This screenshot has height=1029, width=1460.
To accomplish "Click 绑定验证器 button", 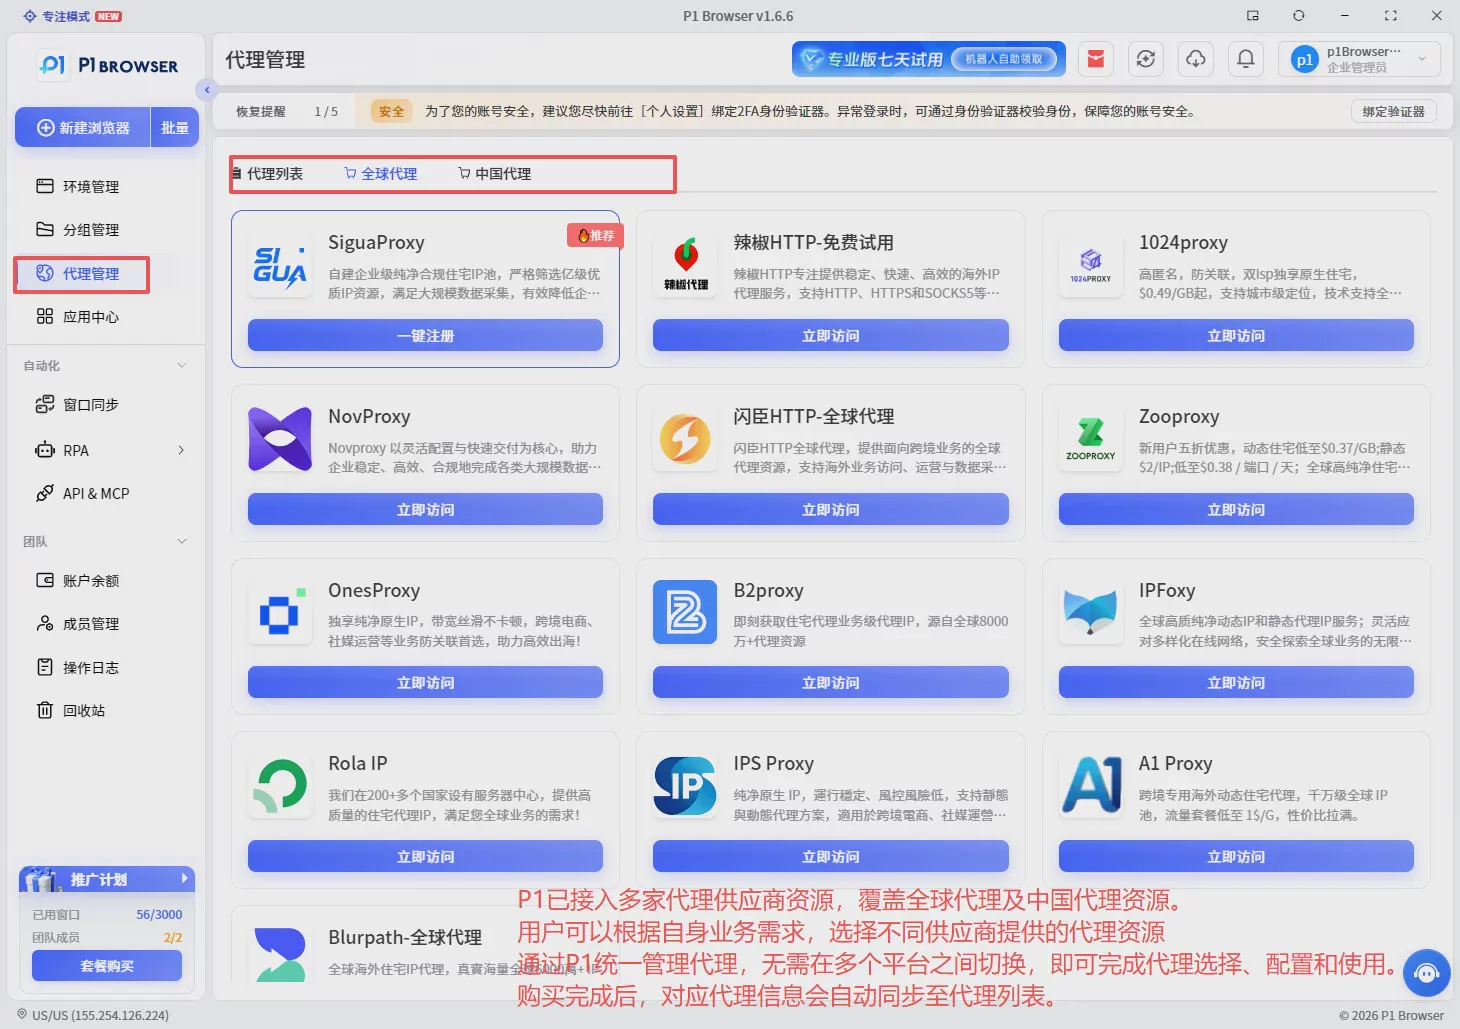I will [1393, 111].
